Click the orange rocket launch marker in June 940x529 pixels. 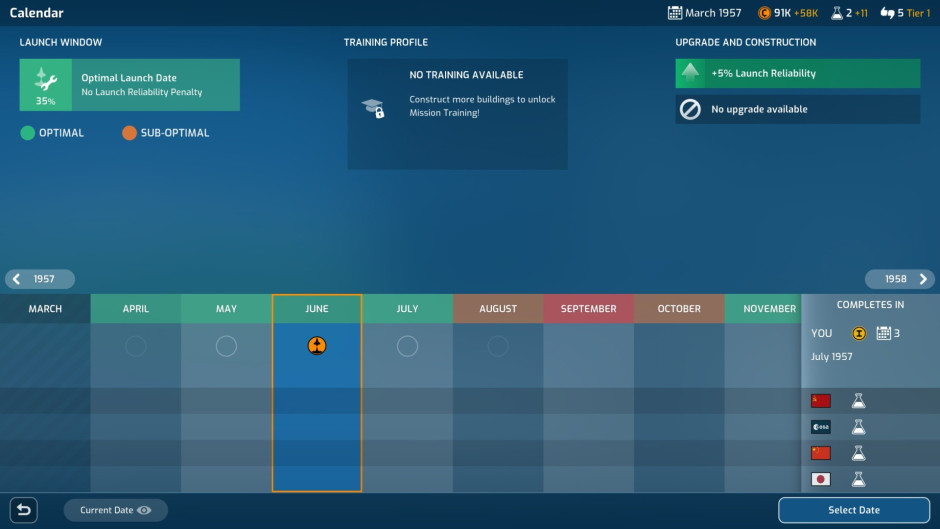coord(317,345)
